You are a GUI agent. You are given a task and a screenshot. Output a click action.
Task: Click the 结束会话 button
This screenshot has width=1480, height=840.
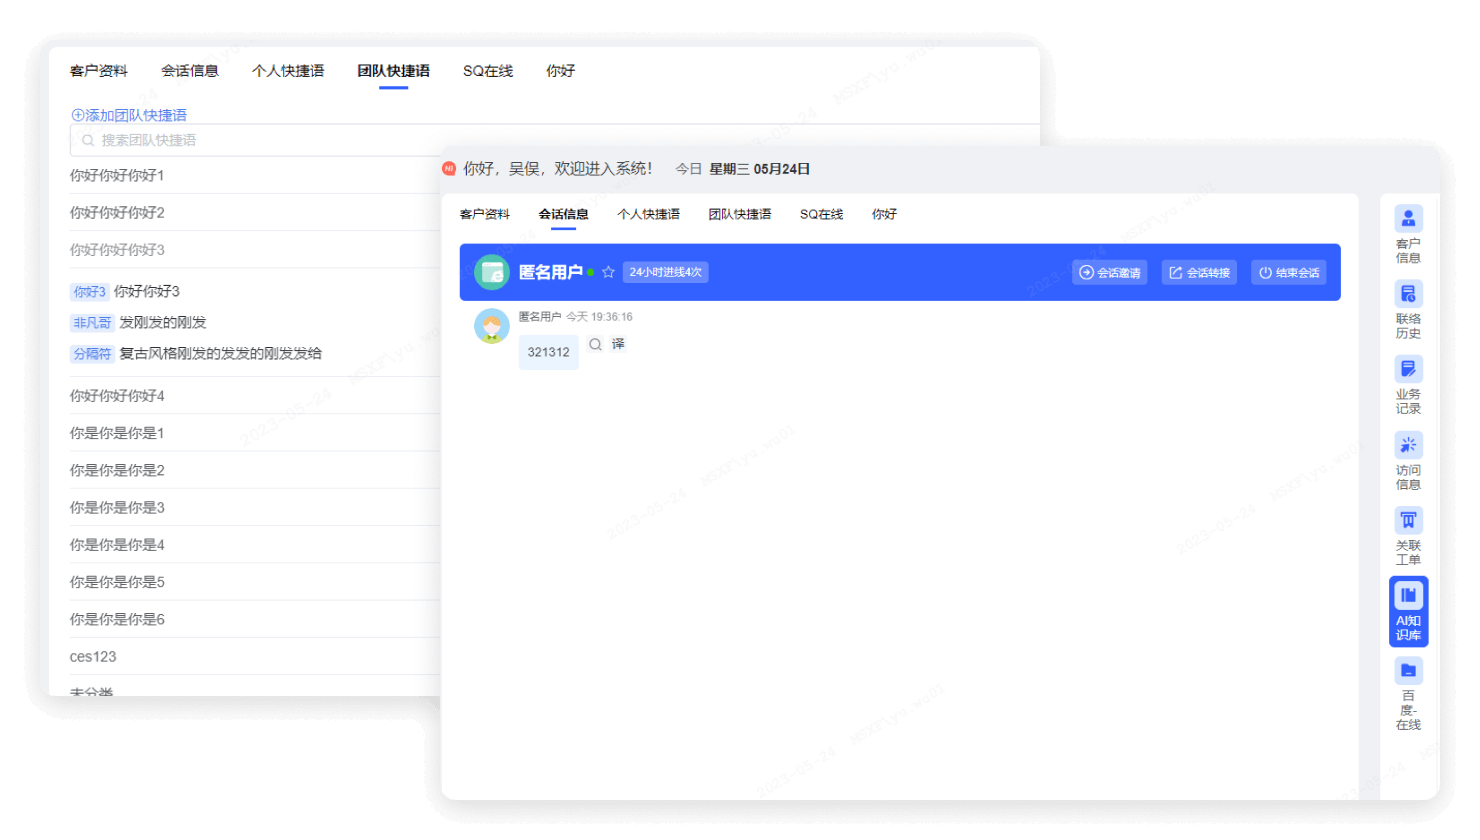click(1288, 272)
